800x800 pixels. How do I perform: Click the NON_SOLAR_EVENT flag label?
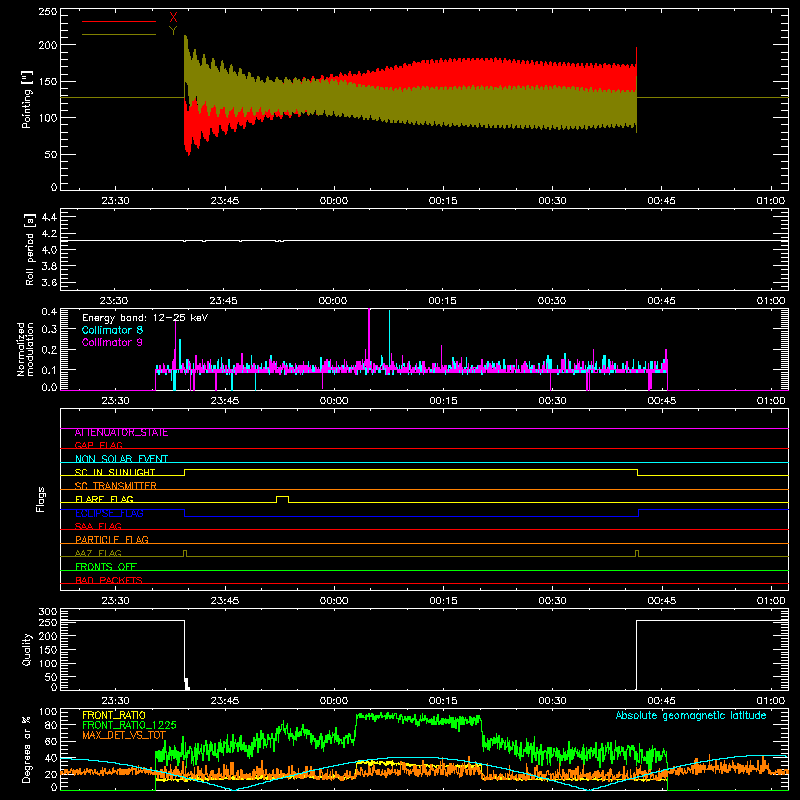[121, 459]
